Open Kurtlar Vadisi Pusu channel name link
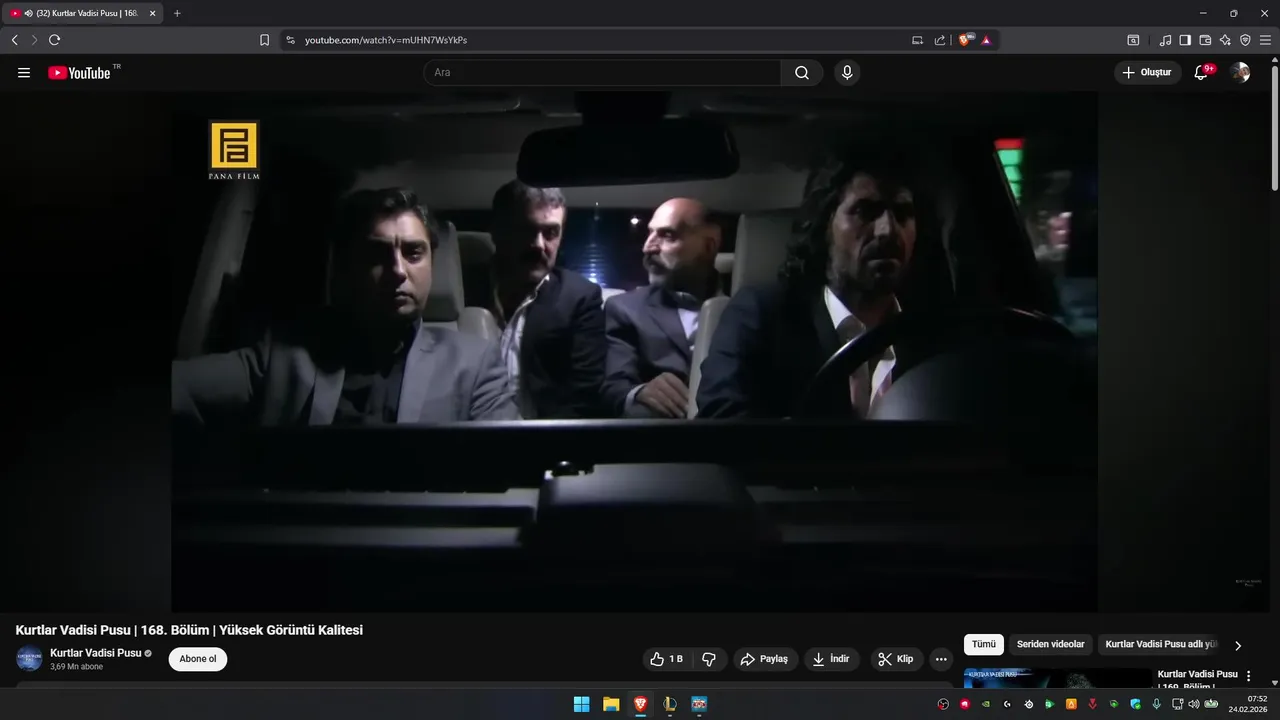 (x=96, y=653)
